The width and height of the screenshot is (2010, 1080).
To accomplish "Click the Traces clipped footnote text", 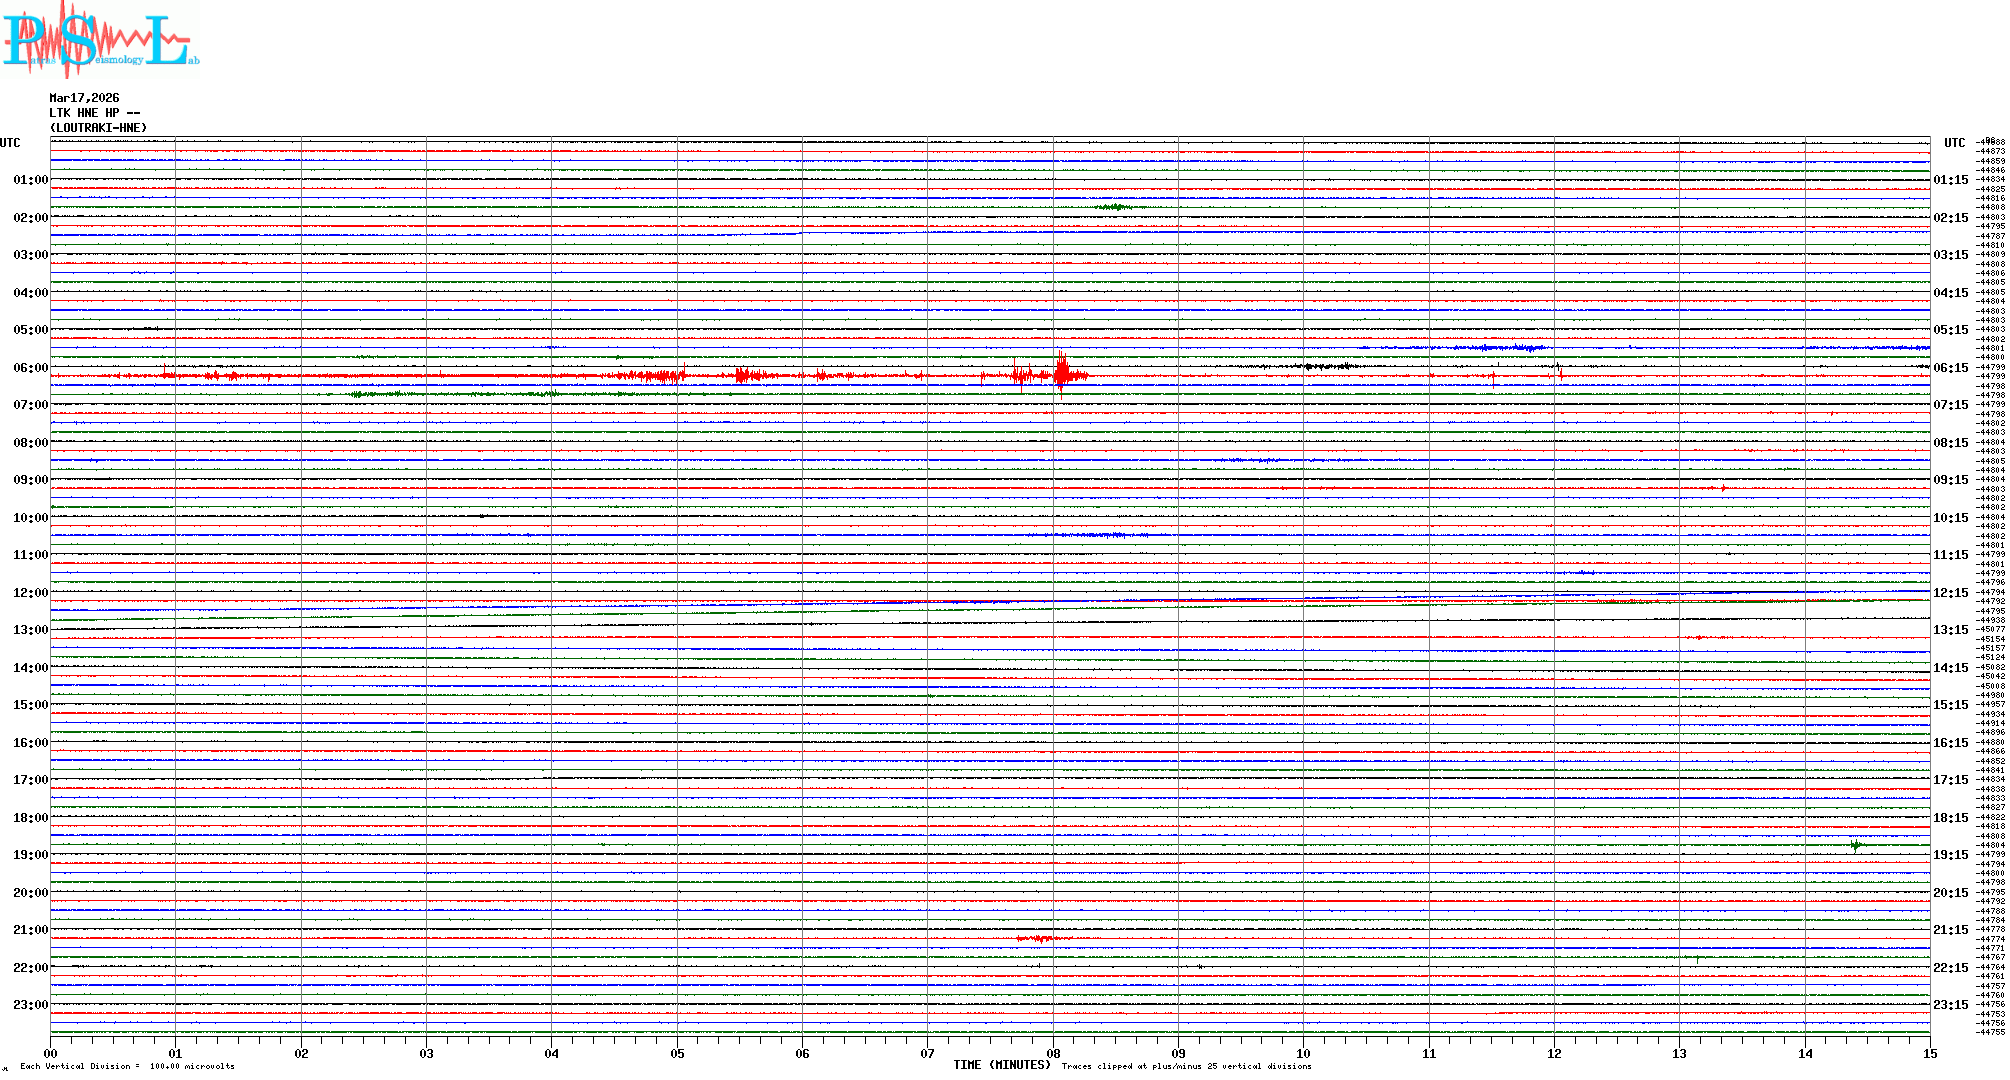I will [1186, 1066].
